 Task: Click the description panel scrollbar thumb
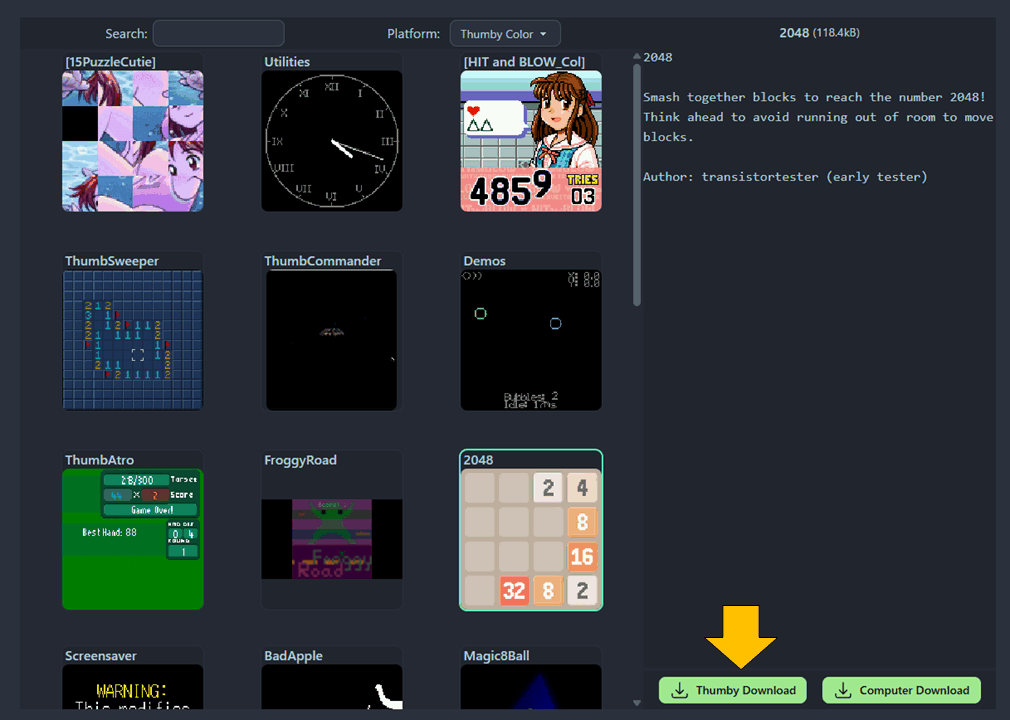tap(636, 185)
